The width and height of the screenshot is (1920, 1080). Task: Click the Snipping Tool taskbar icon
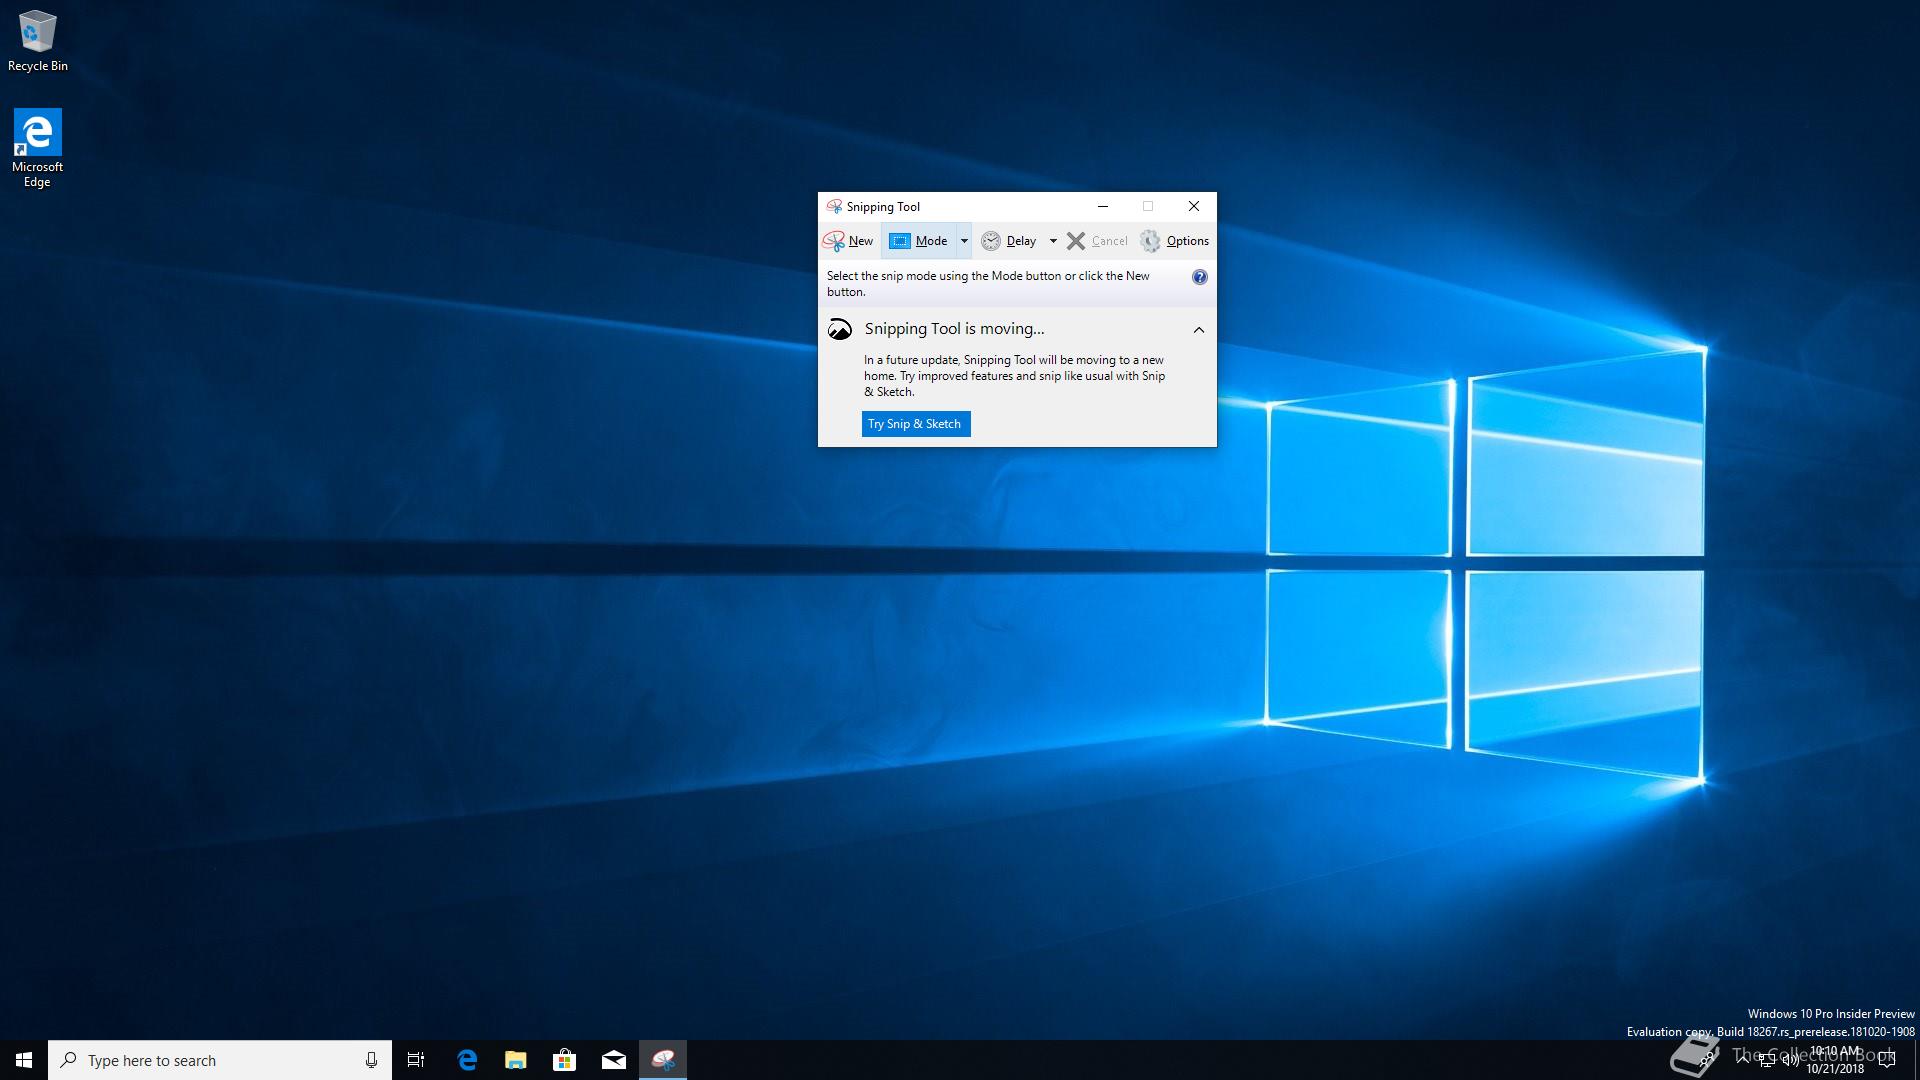[663, 1060]
